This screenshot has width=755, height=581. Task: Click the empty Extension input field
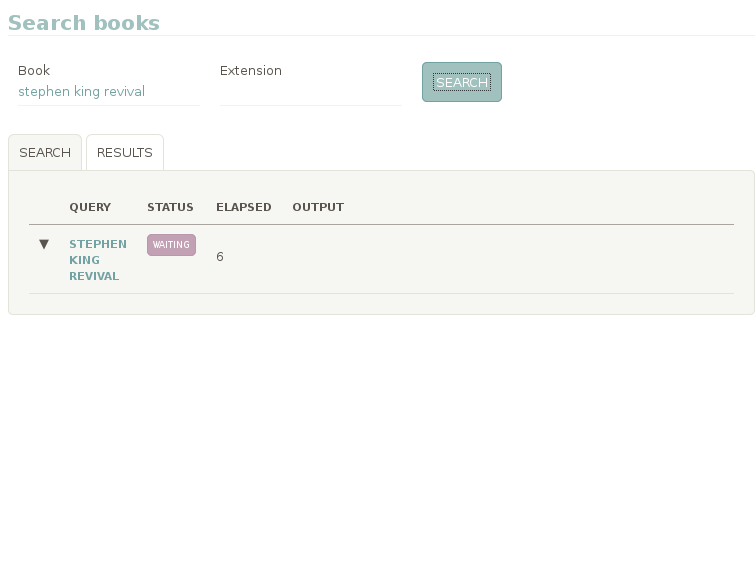pos(311,91)
